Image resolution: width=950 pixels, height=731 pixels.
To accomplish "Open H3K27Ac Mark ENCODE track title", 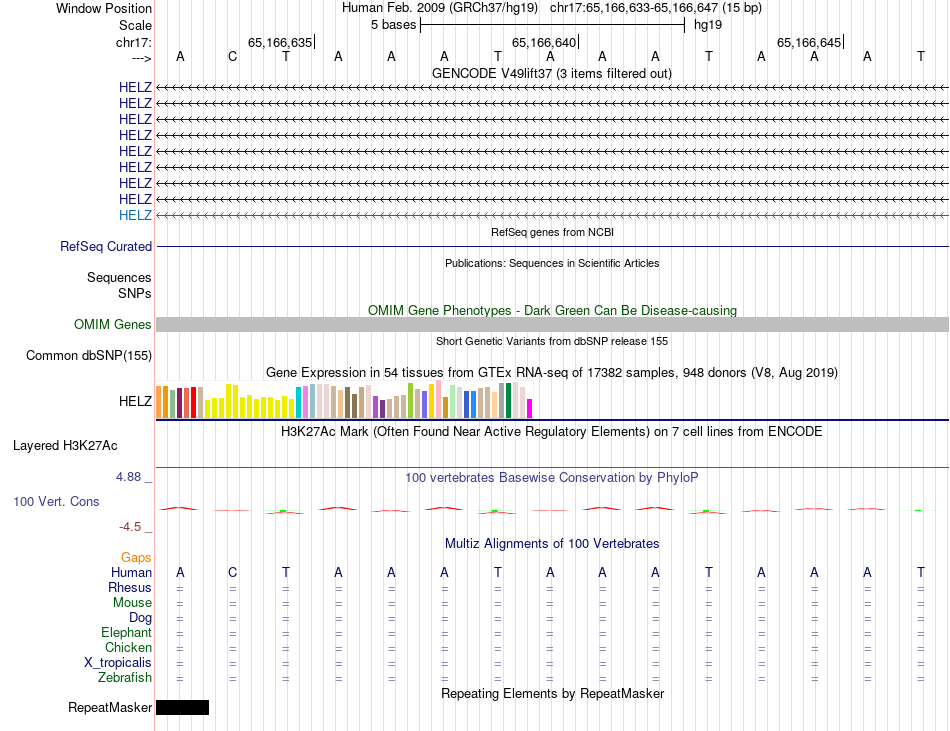I will point(552,432).
